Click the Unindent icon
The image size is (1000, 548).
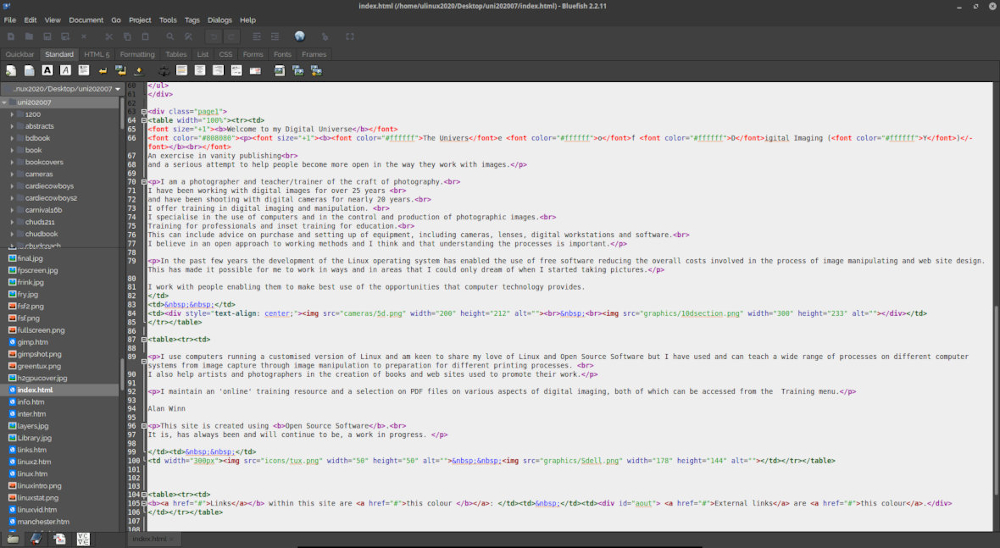(257, 36)
